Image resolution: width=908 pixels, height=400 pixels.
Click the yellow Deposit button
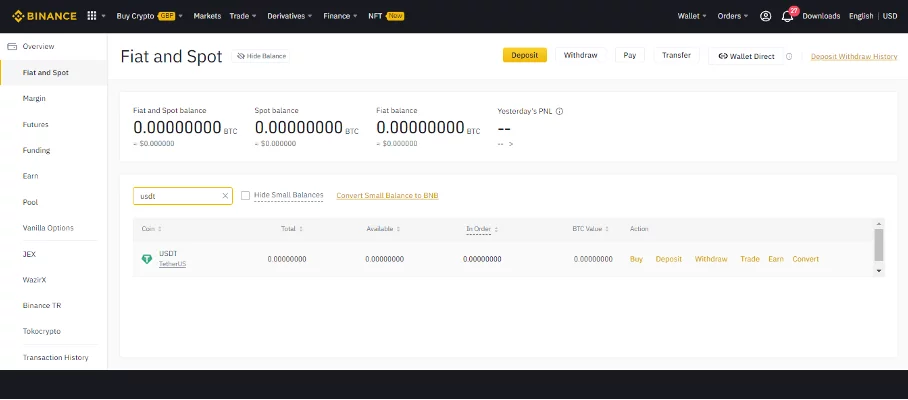click(525, 55)
